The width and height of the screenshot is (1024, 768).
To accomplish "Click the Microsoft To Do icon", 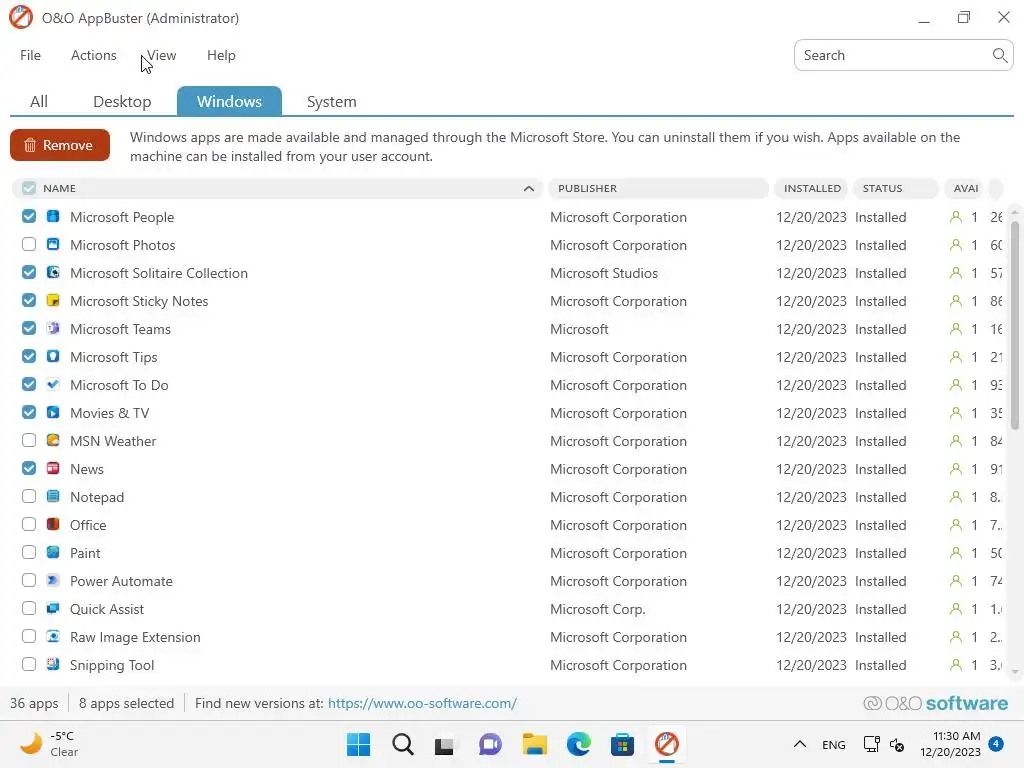I will 53,385.
